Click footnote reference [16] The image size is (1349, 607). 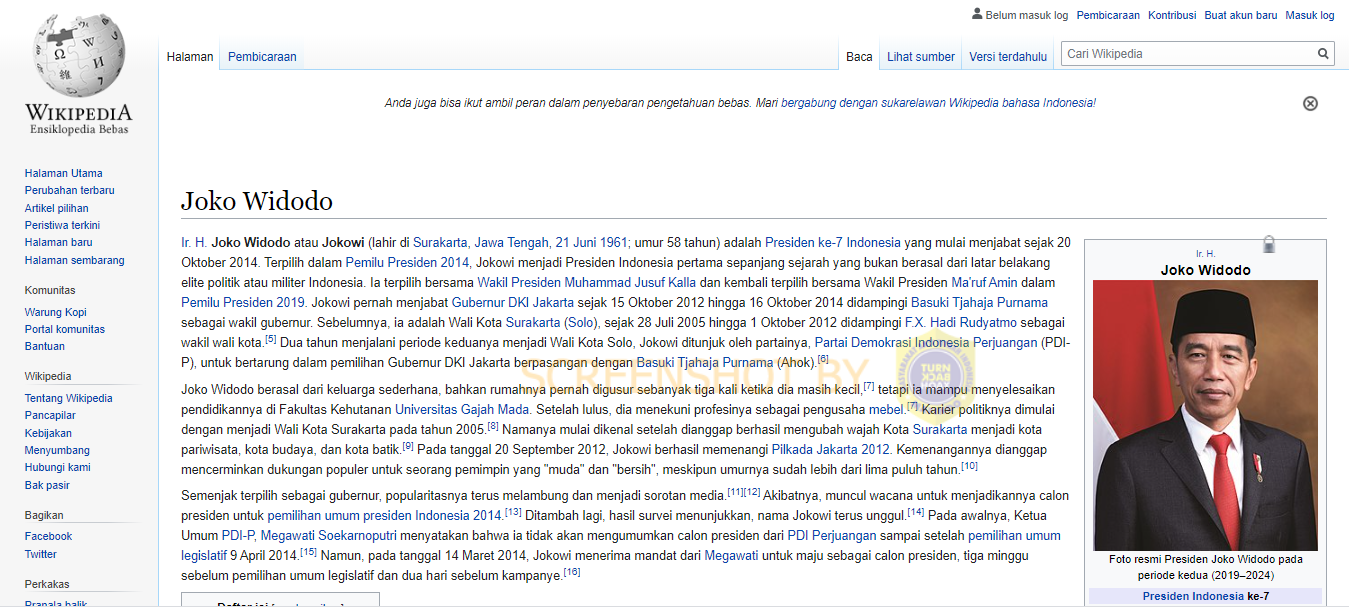point(572,572)
